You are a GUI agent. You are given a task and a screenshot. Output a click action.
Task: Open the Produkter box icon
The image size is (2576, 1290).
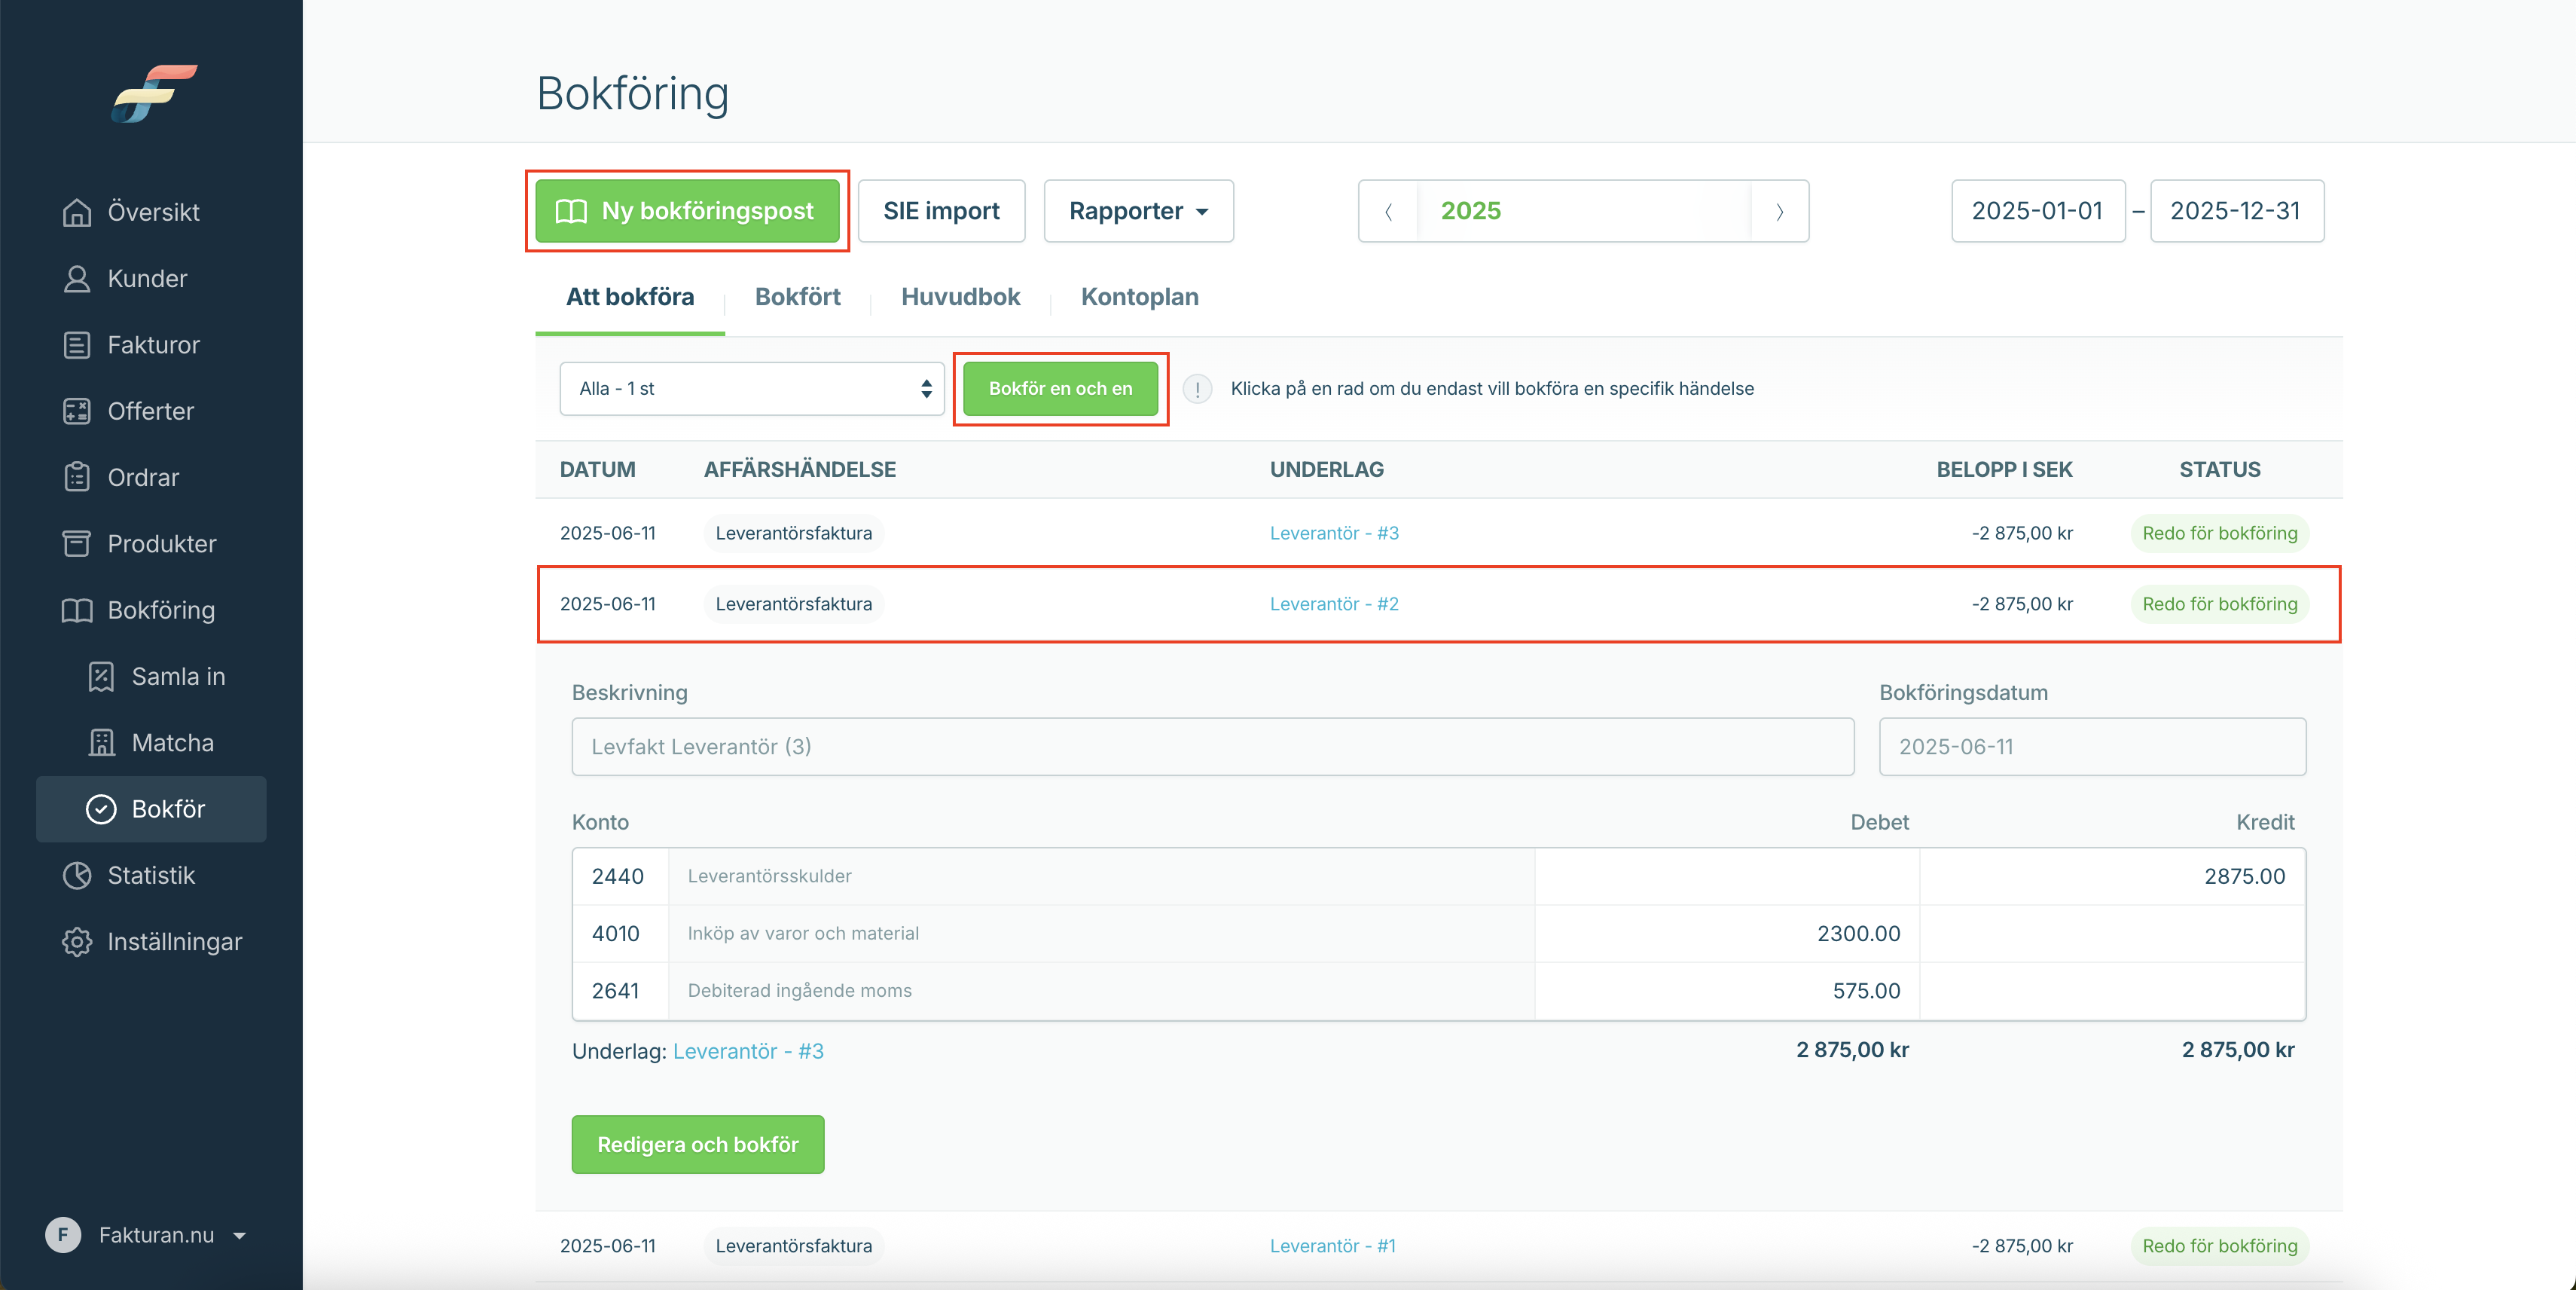click(77, 544)
